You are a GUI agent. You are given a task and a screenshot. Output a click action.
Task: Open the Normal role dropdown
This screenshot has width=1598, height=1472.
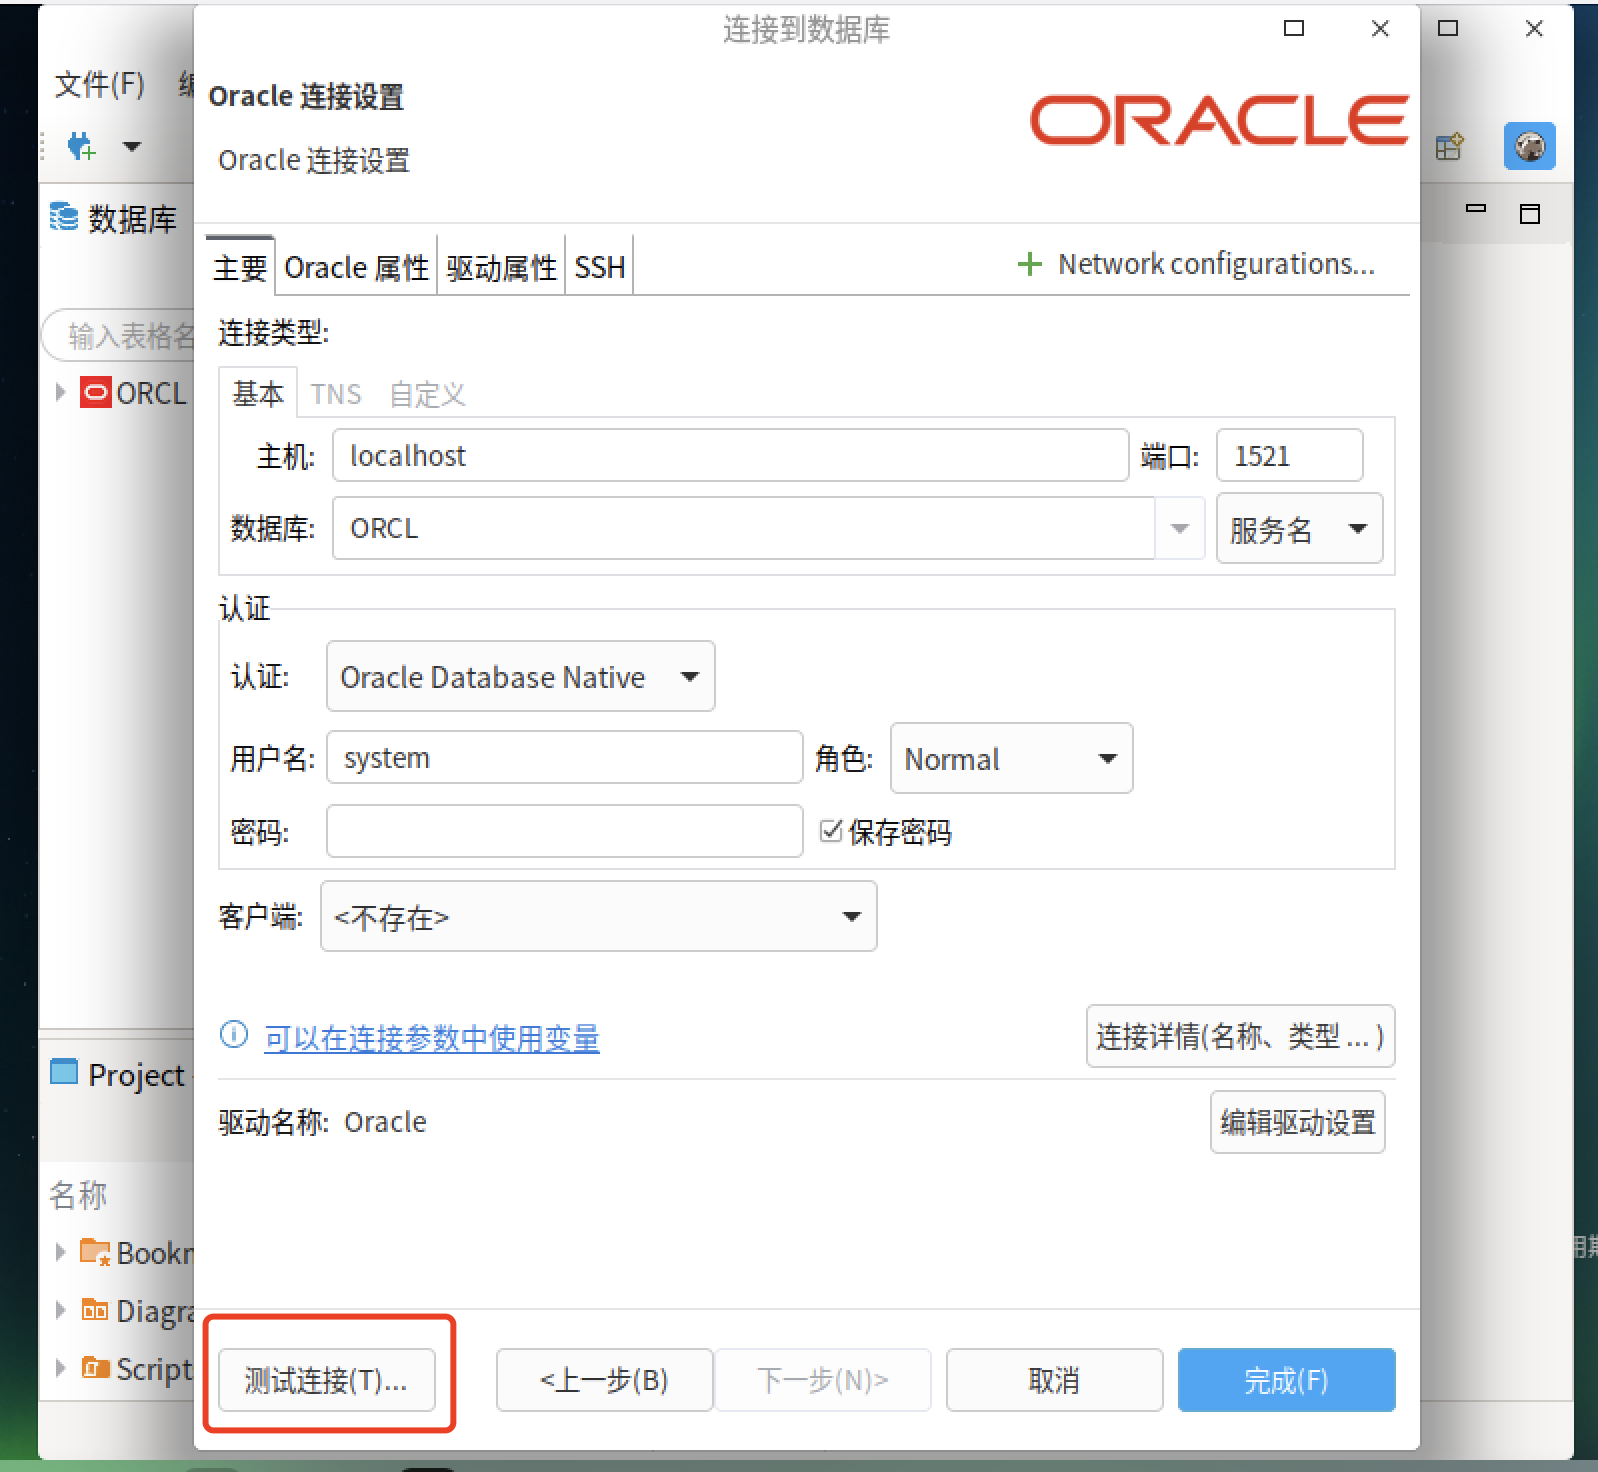pos(1011,758)
